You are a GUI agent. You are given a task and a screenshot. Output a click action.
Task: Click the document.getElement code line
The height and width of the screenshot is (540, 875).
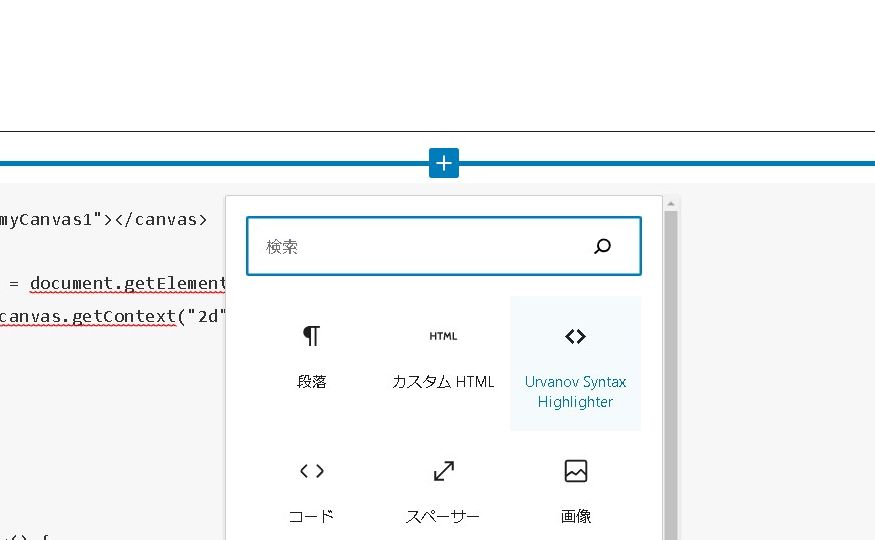tap(127, 283)
